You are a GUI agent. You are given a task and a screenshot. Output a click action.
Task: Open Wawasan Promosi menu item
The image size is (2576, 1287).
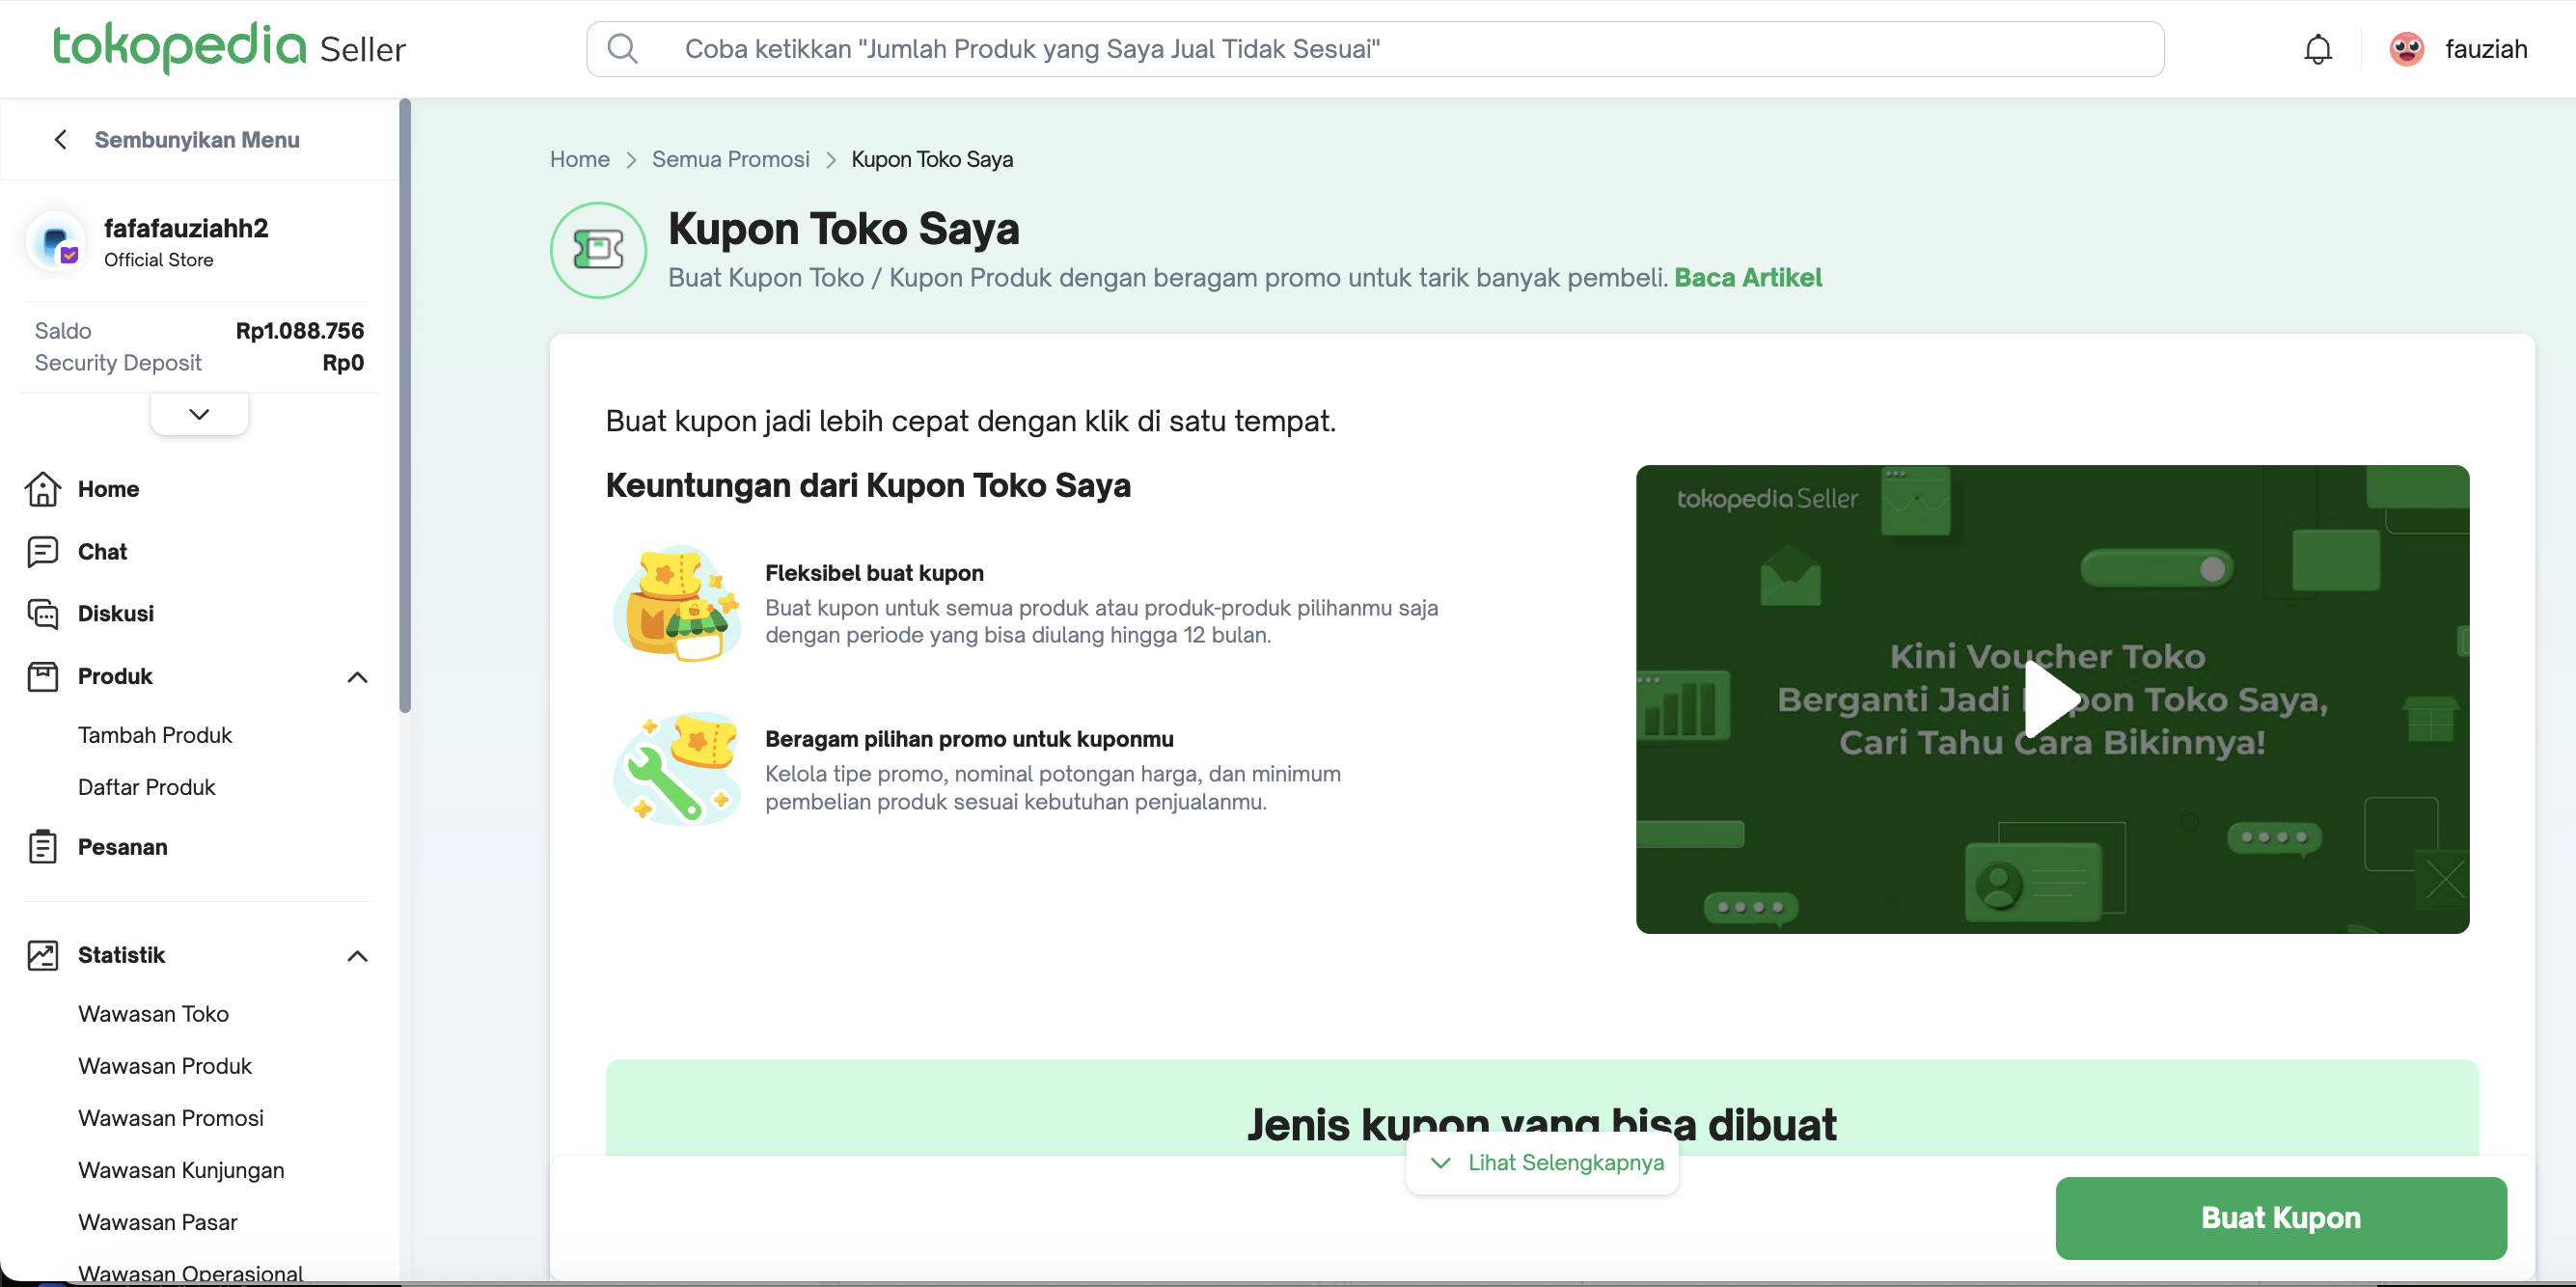171,1118
